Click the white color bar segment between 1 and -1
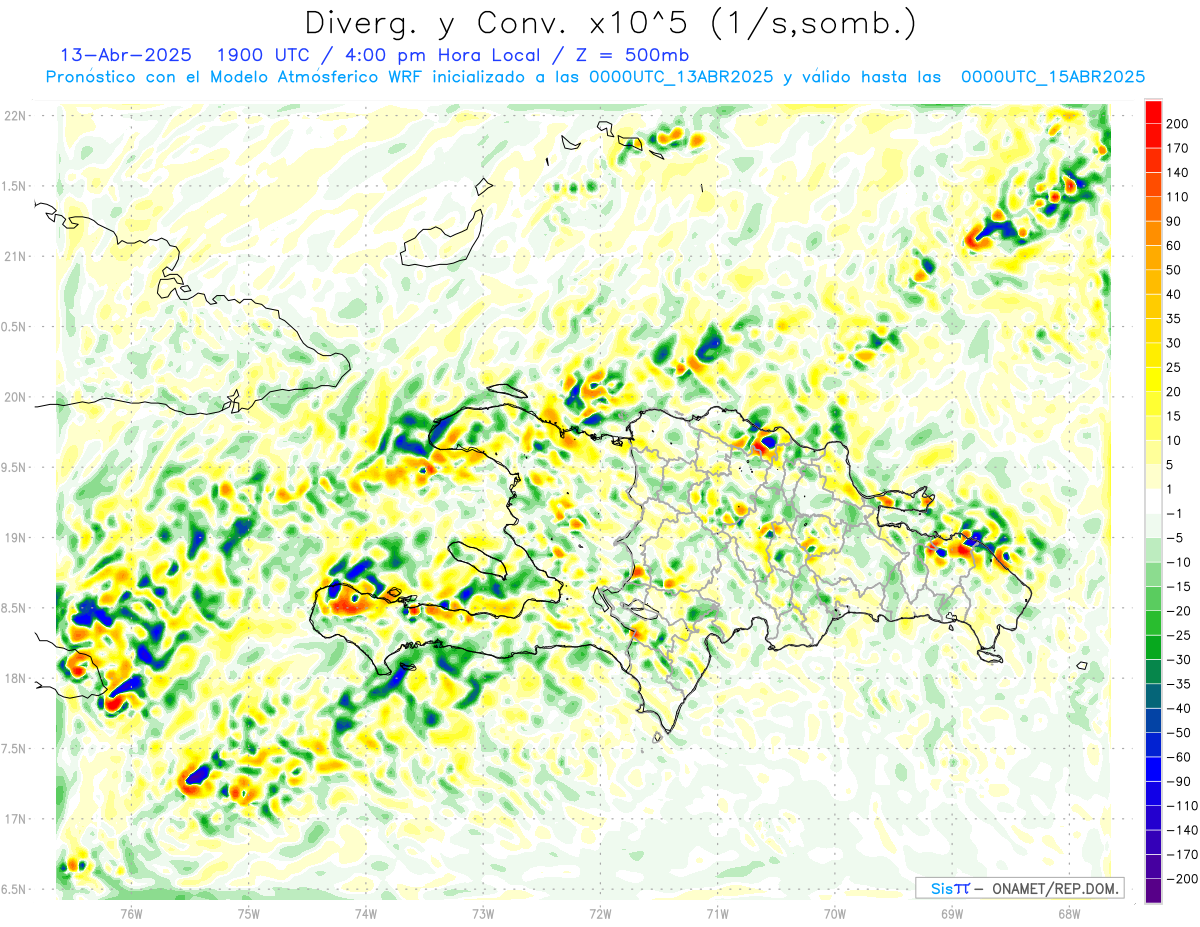The width and height of the screenshot is (1200, 927). pyautogui.click(x=1153, y=501)
